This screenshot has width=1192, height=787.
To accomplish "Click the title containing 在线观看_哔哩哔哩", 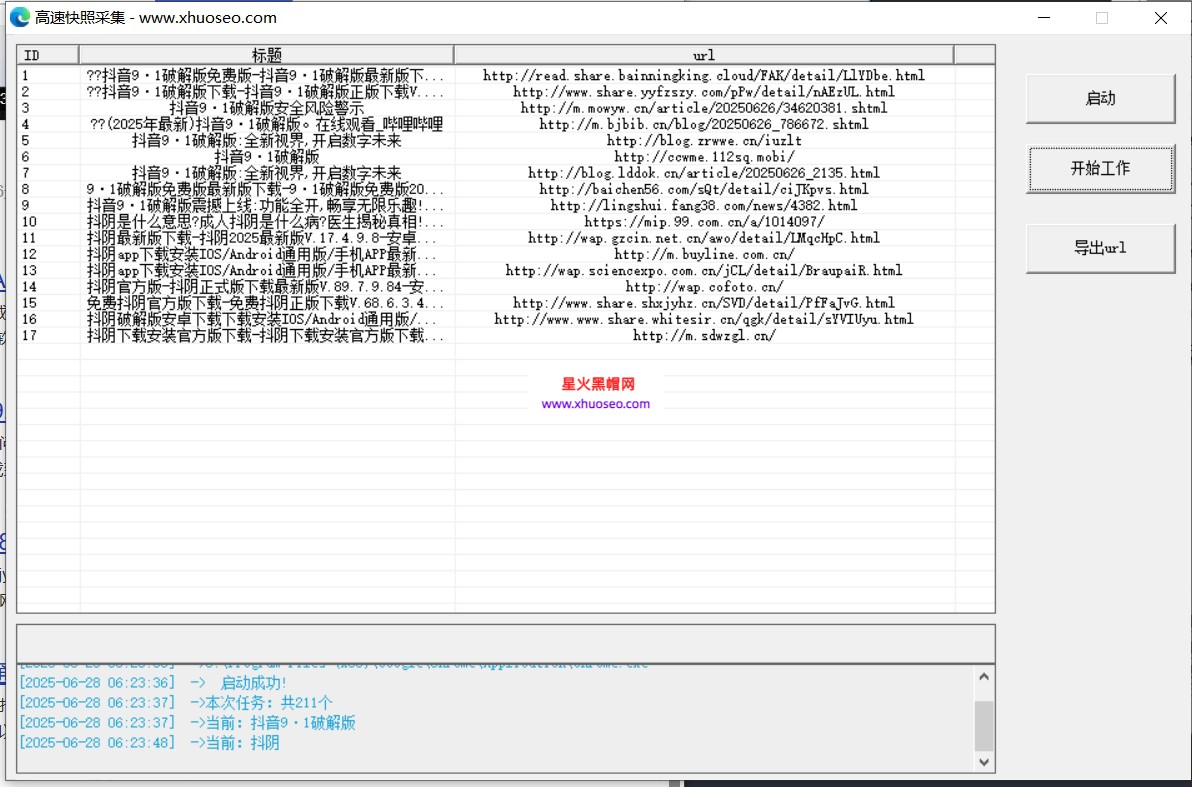I will coord(267,125).
